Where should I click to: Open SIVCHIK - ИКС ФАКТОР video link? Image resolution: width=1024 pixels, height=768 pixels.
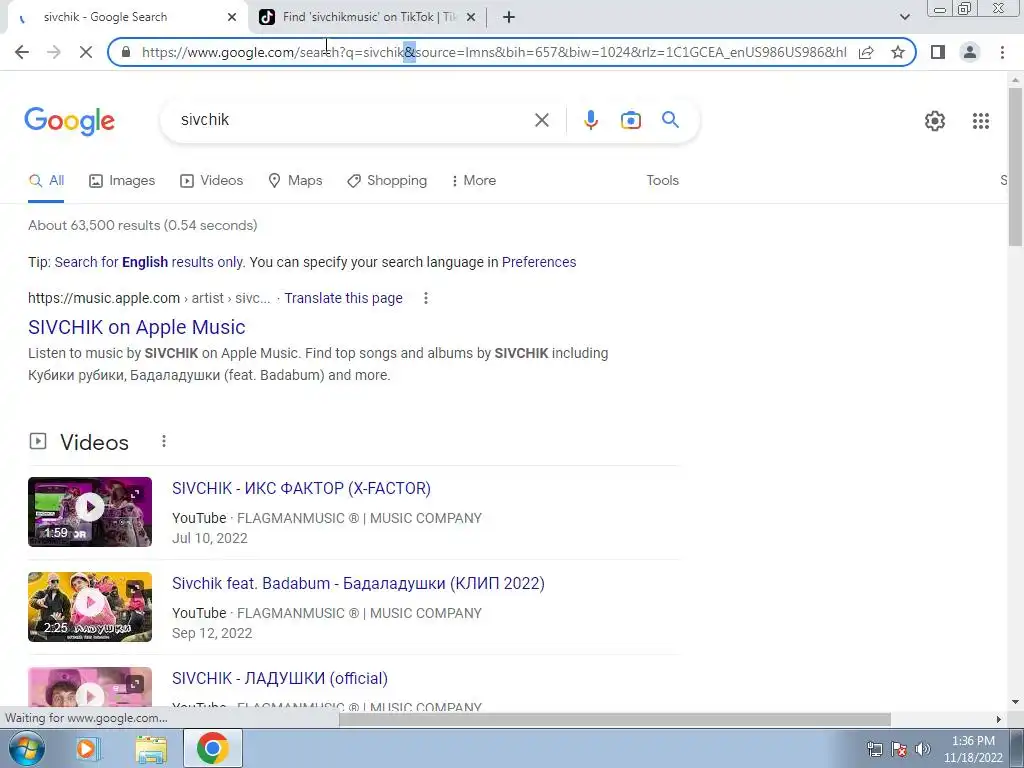pyautogui.click(x=301, y=488)
